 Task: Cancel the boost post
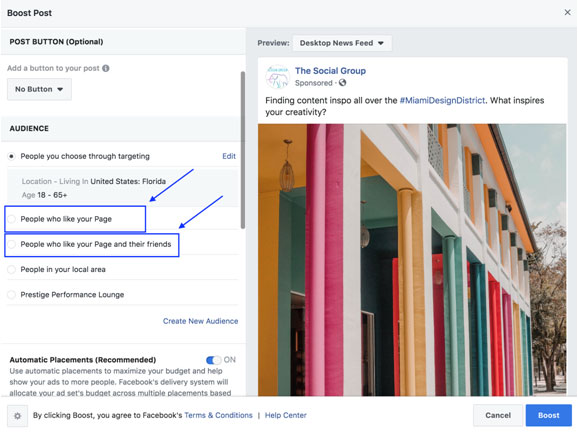pyautogui.click(x=498, y=415)
